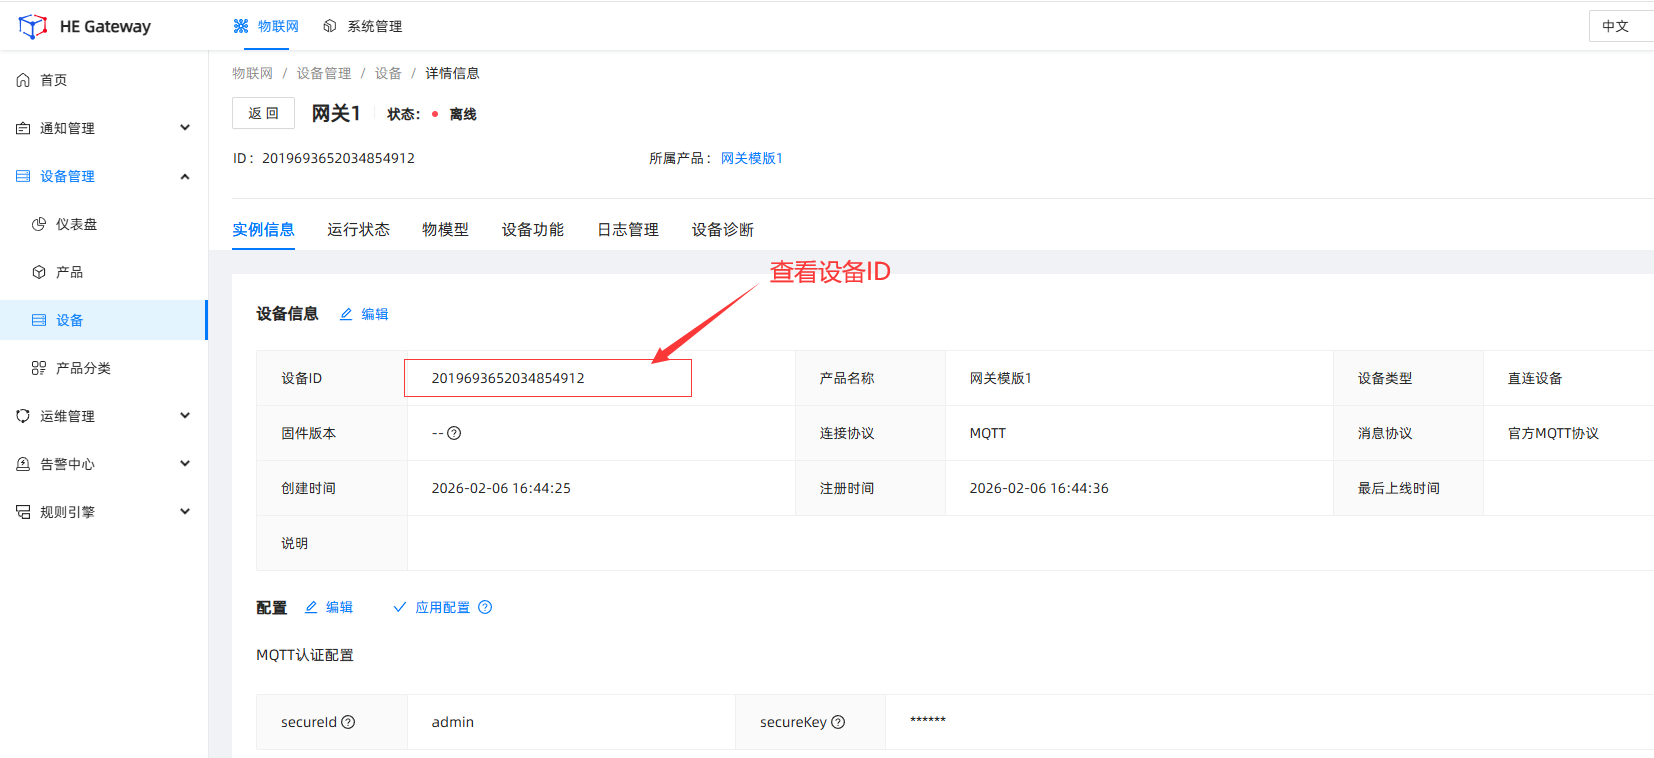Click the 返回 back button

coord(263,113)
